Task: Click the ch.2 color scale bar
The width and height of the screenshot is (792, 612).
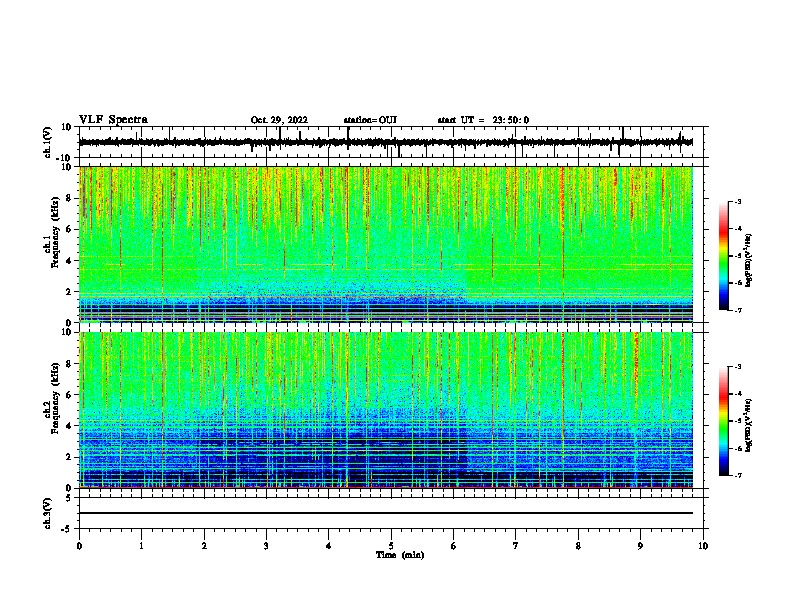Action: pyautogui.click(x=724, y=421)
